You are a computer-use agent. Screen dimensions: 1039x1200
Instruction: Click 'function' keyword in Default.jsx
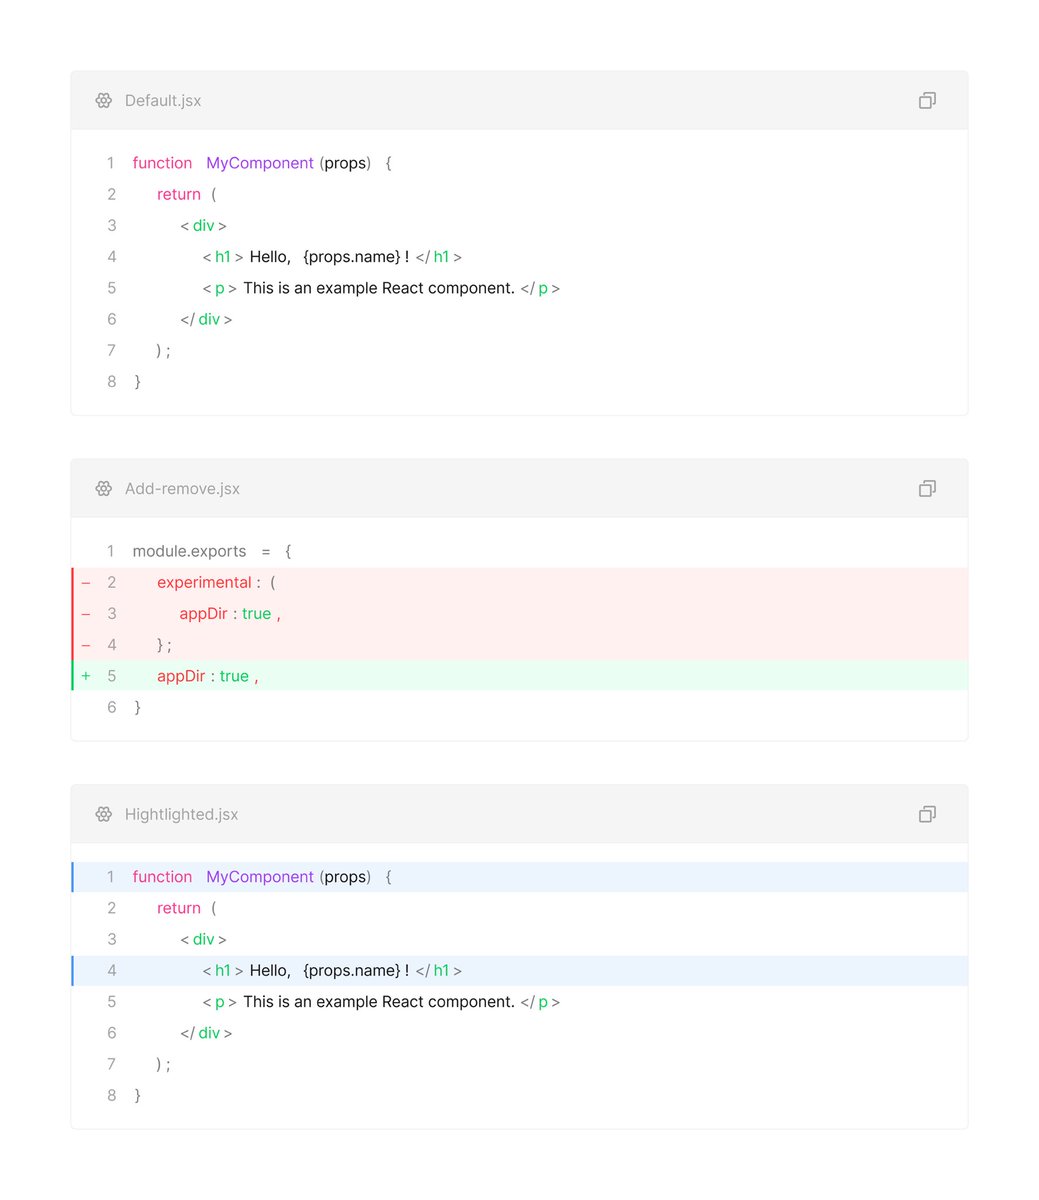tap(162, 163)
